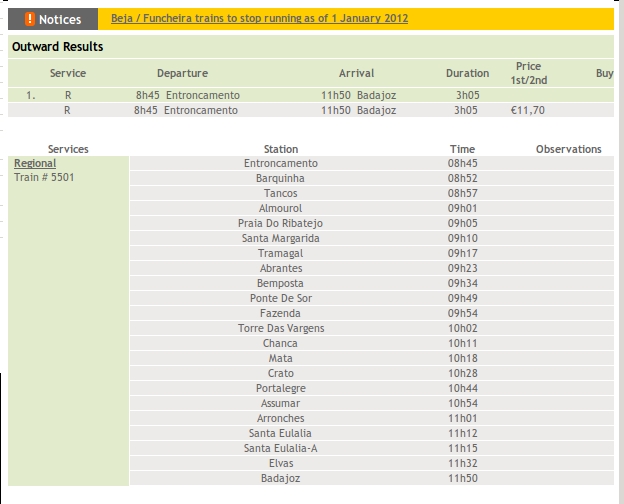Open the Regional service link
This screenshot has height=504, width=624.
point(35,163)
